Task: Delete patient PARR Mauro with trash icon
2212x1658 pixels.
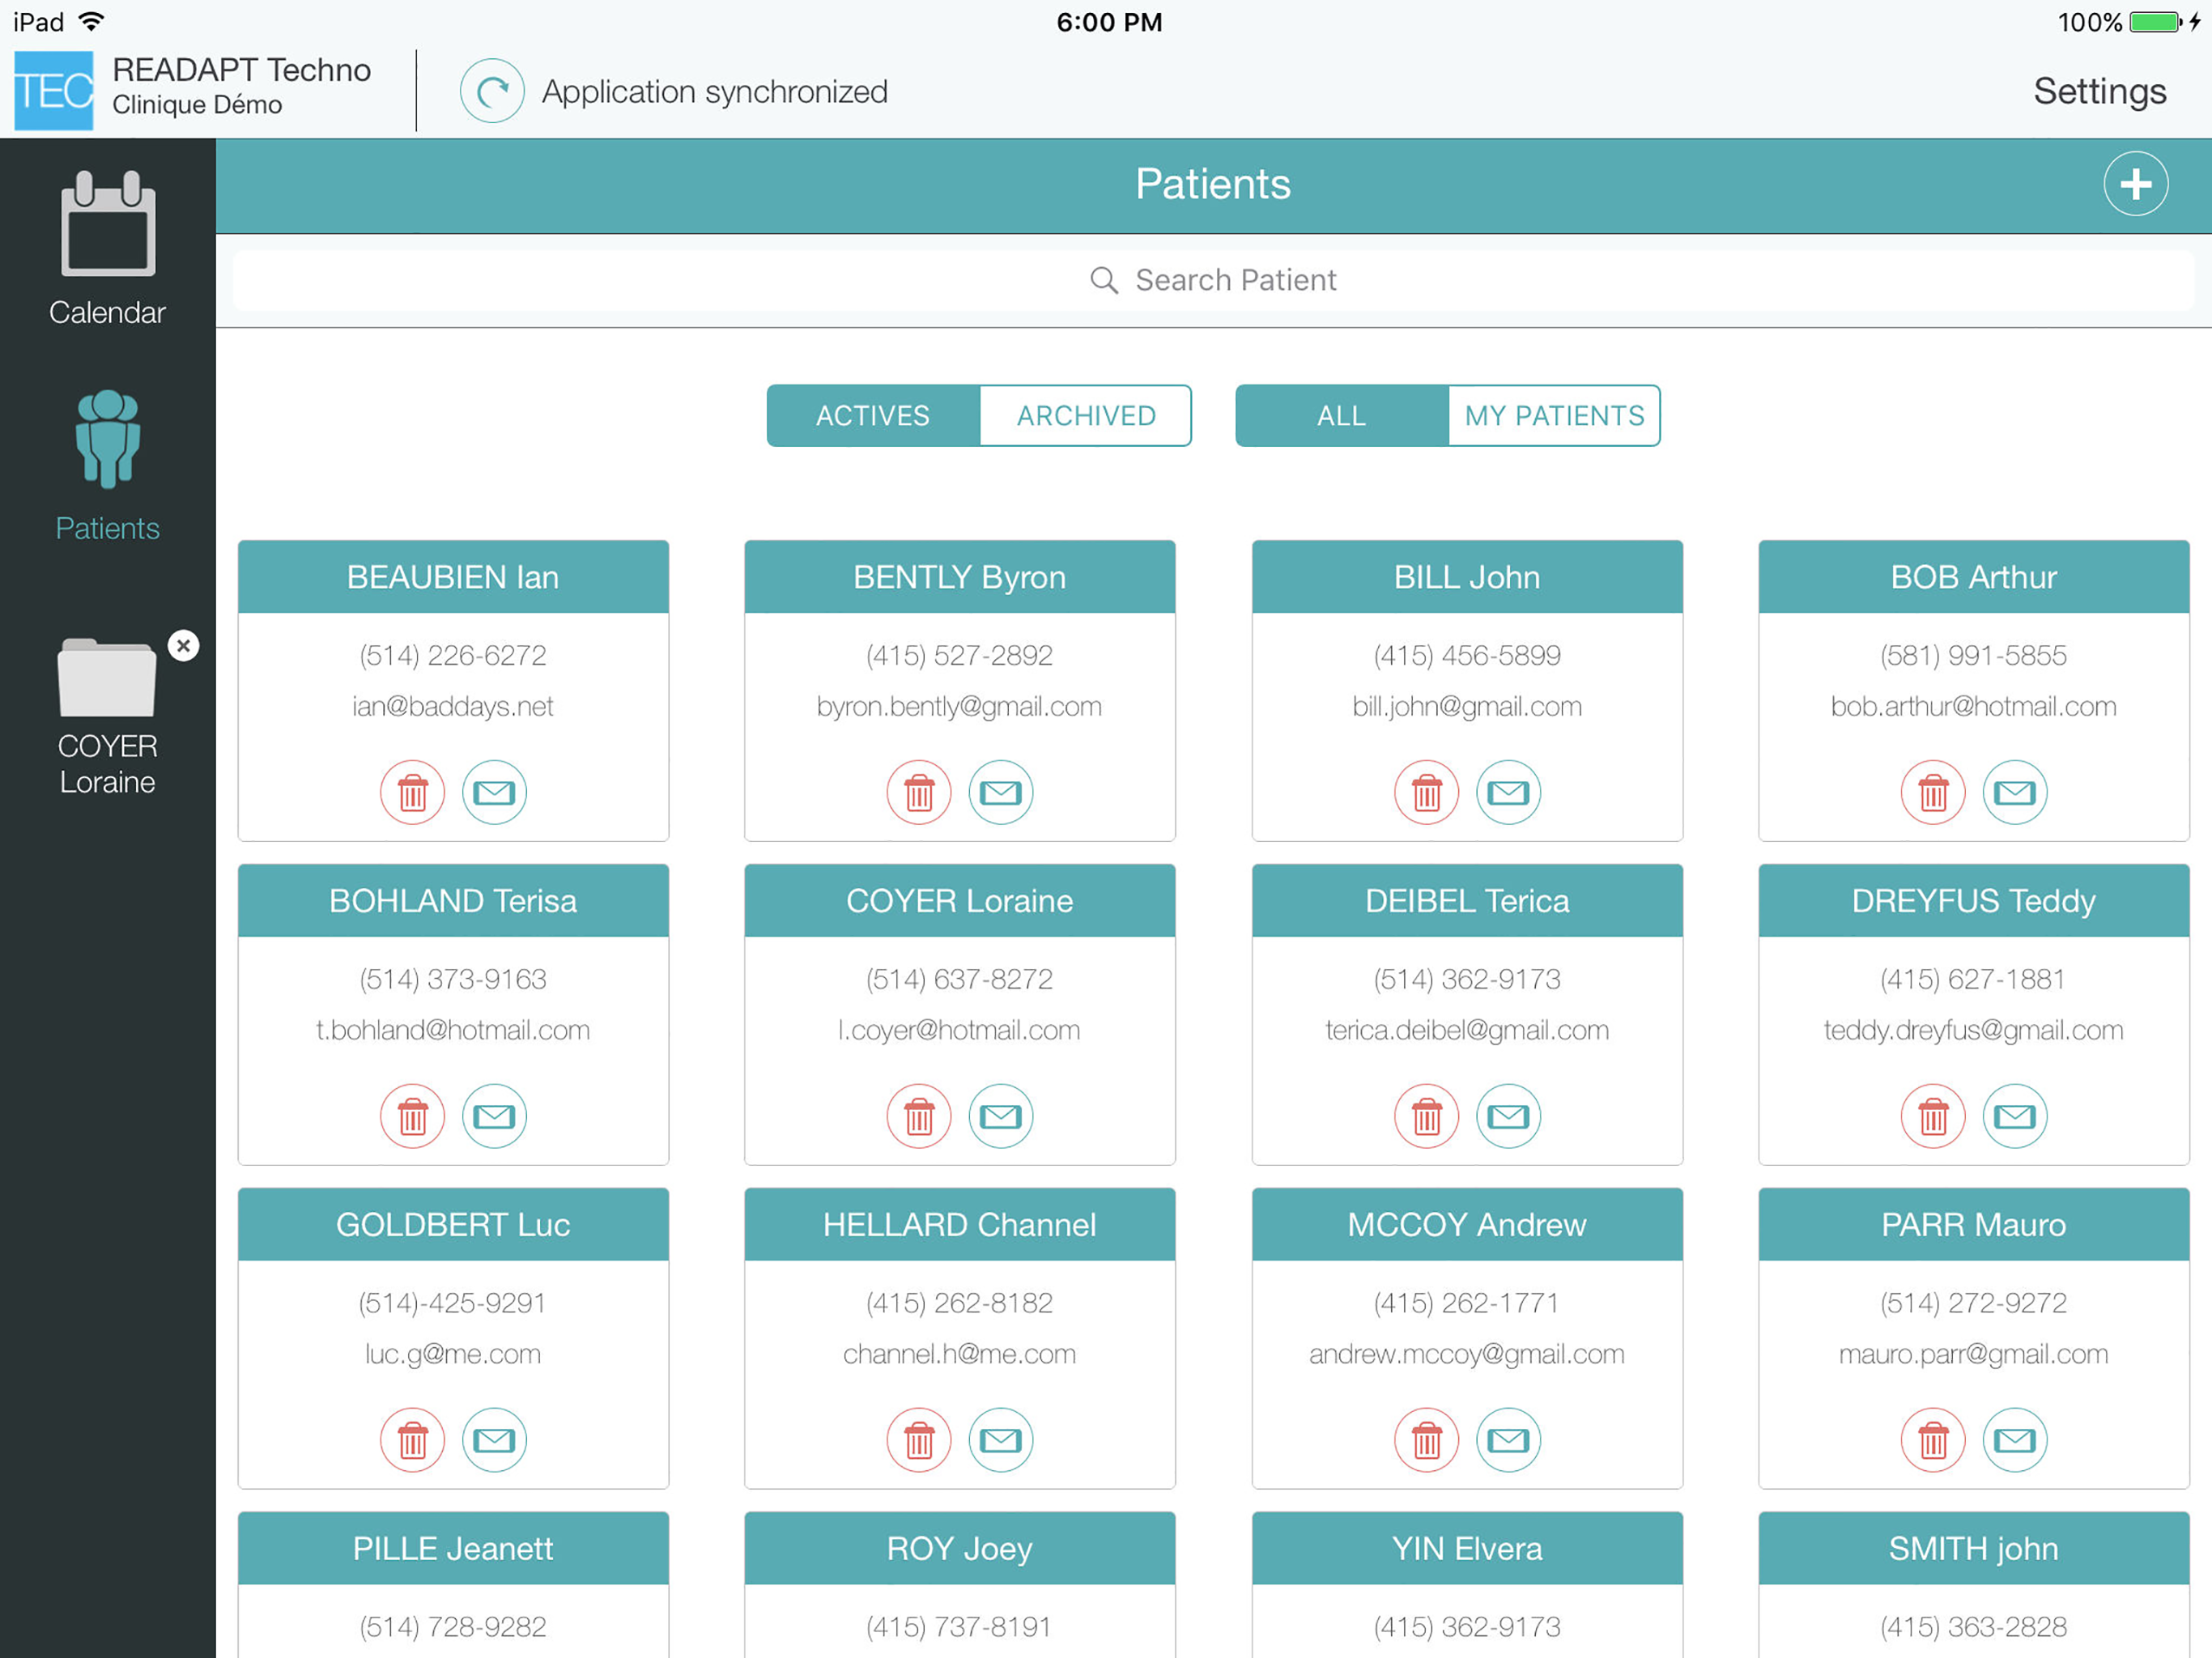Action: click(1933, 1440)
